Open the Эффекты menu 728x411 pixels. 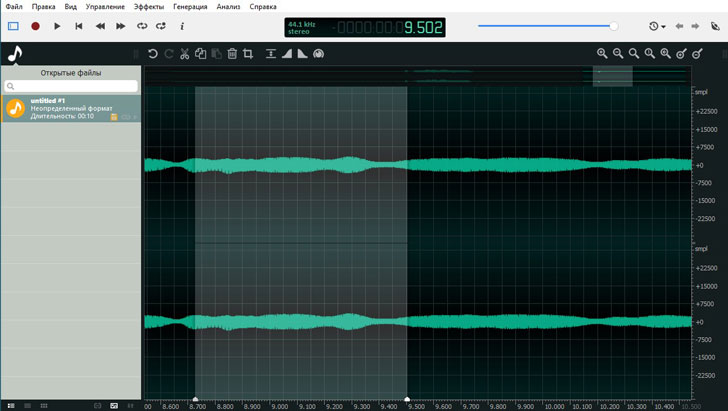point(149,7)
